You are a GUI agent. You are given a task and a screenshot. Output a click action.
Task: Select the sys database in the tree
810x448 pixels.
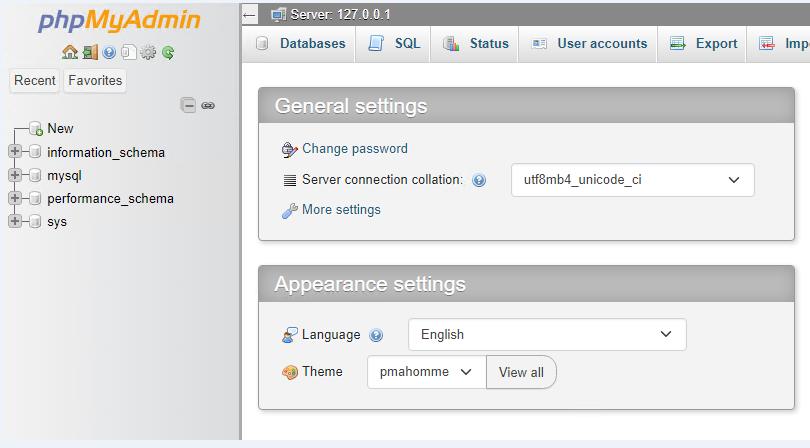(x=57, y=221)
